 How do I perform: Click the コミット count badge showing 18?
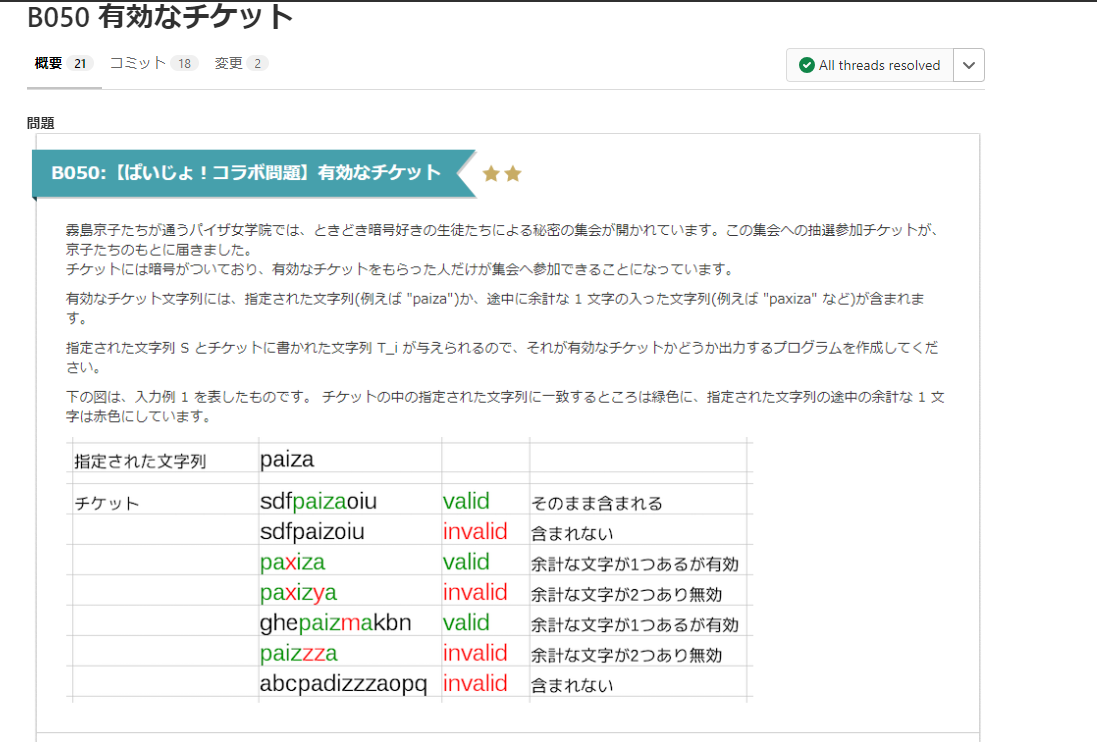(183, 64)
